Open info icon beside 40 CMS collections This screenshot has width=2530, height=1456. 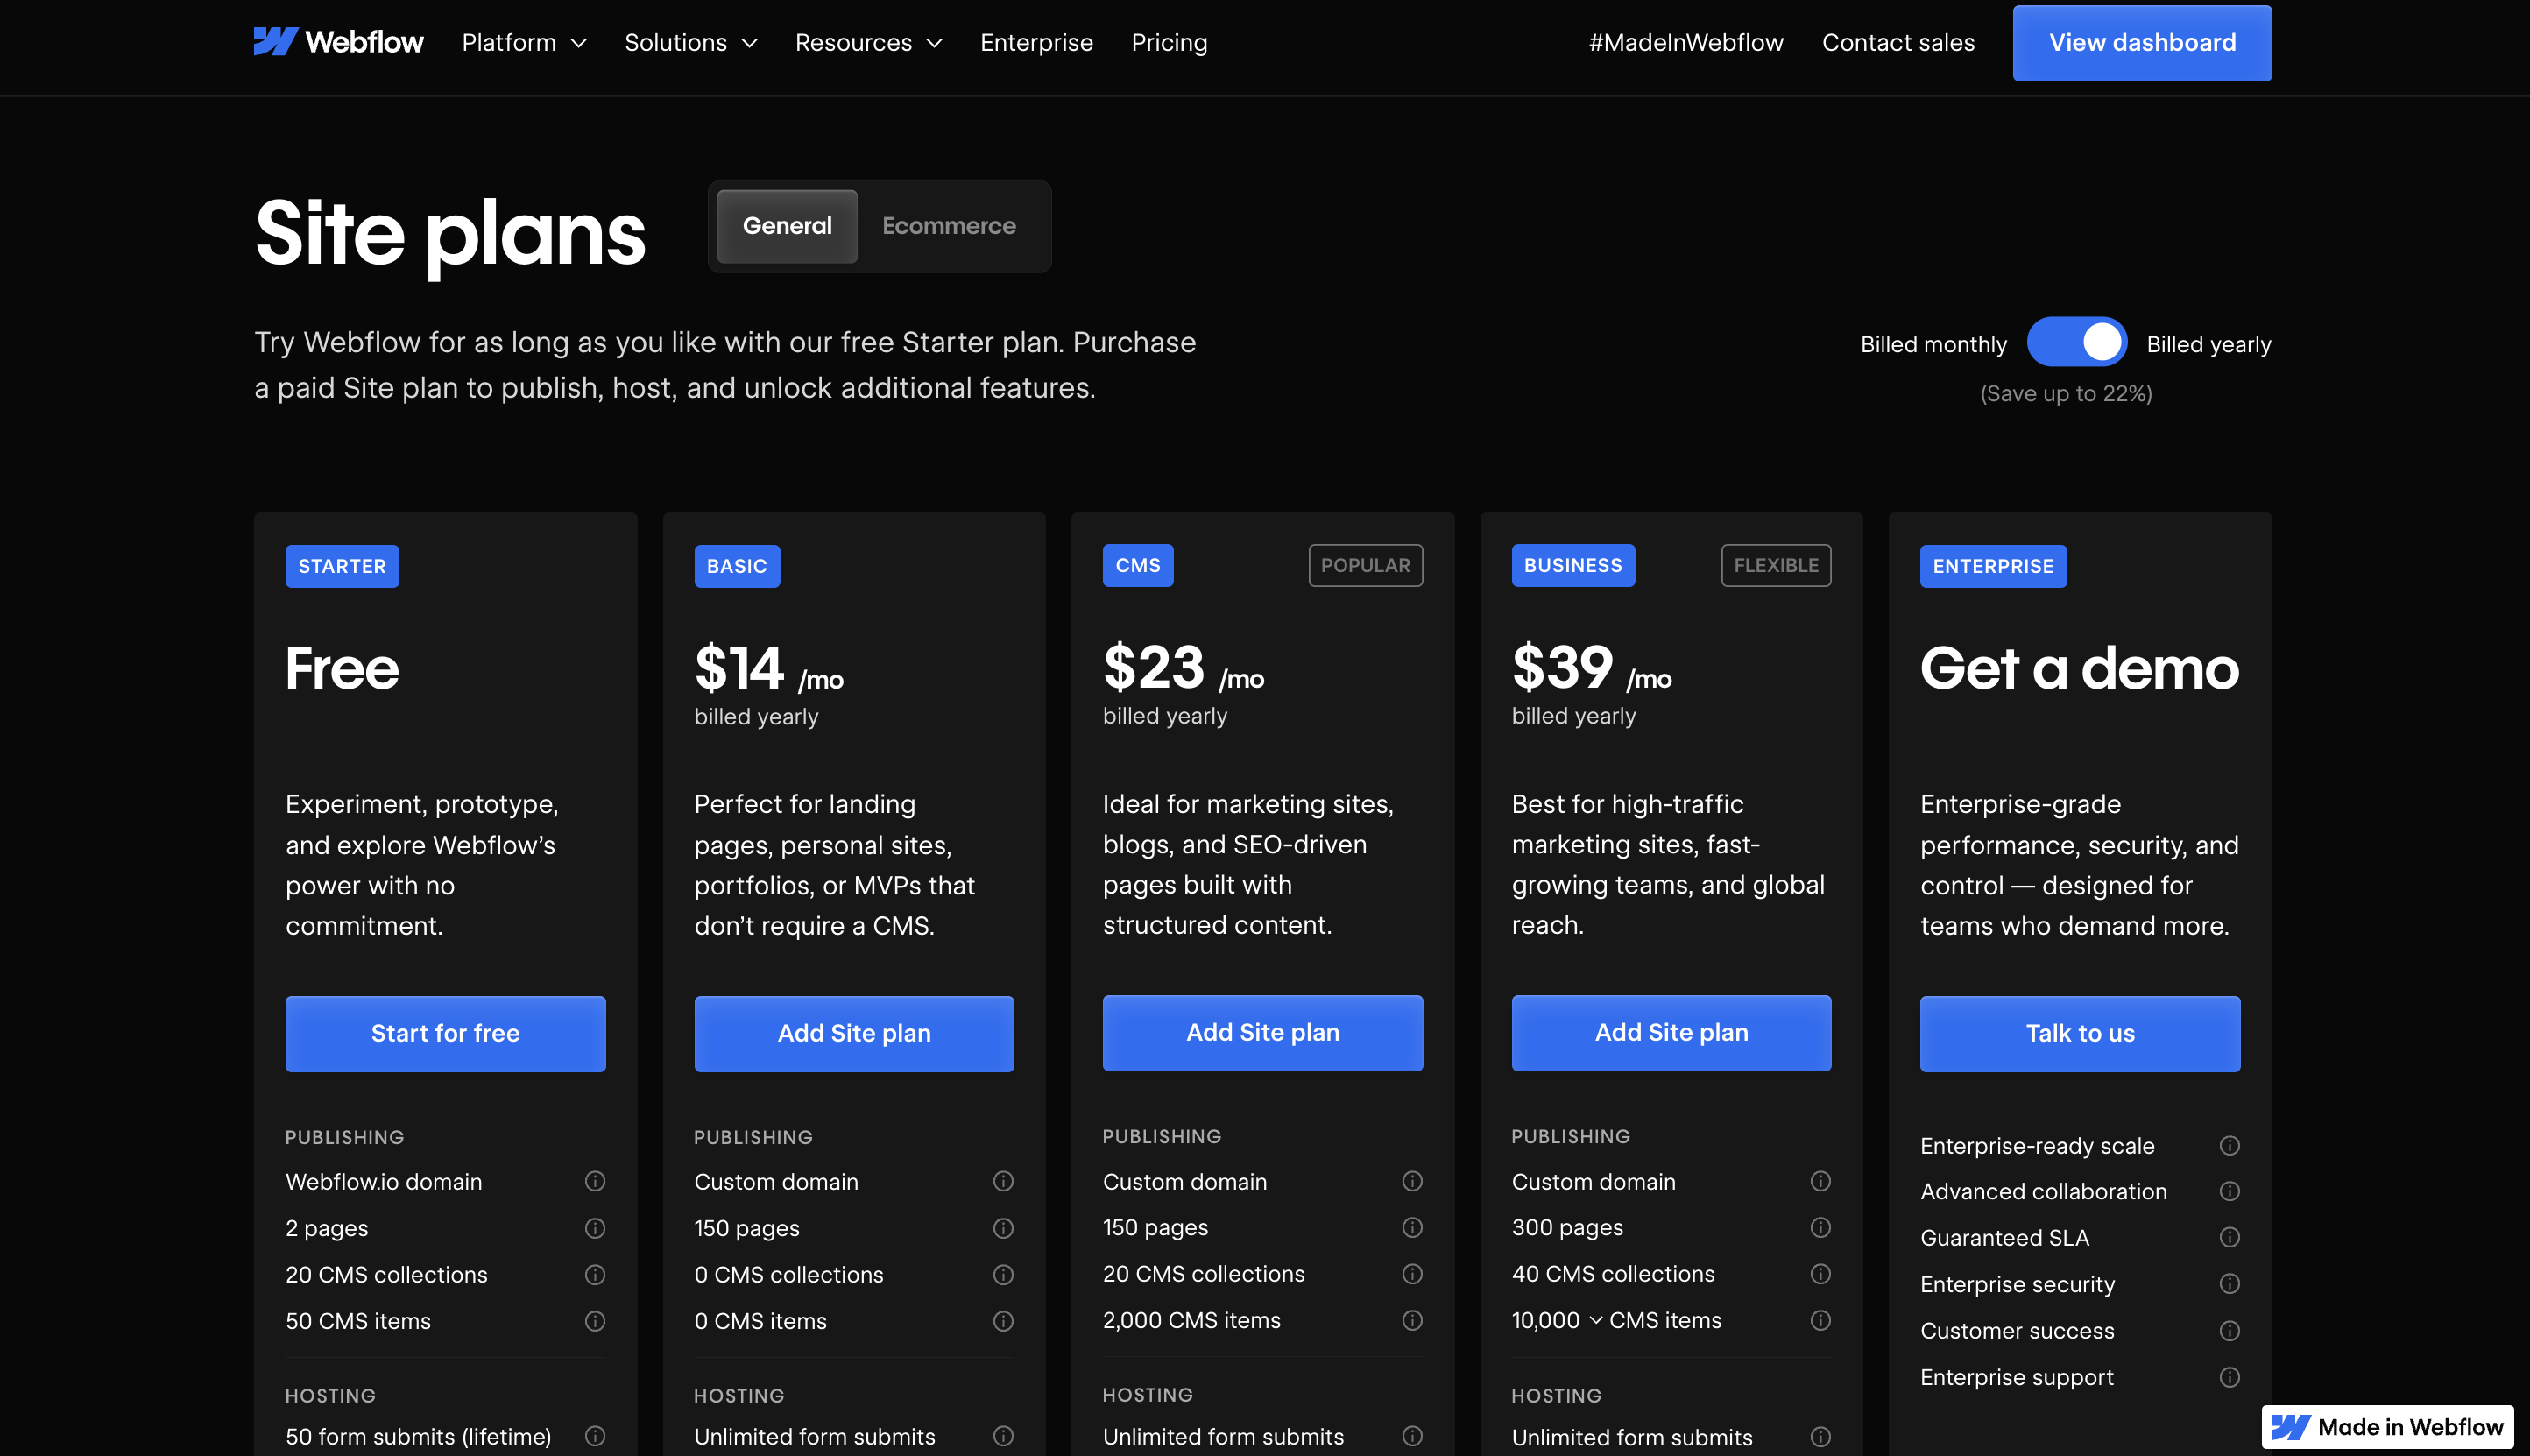pyautogui.click(x=1820, y=1273)
